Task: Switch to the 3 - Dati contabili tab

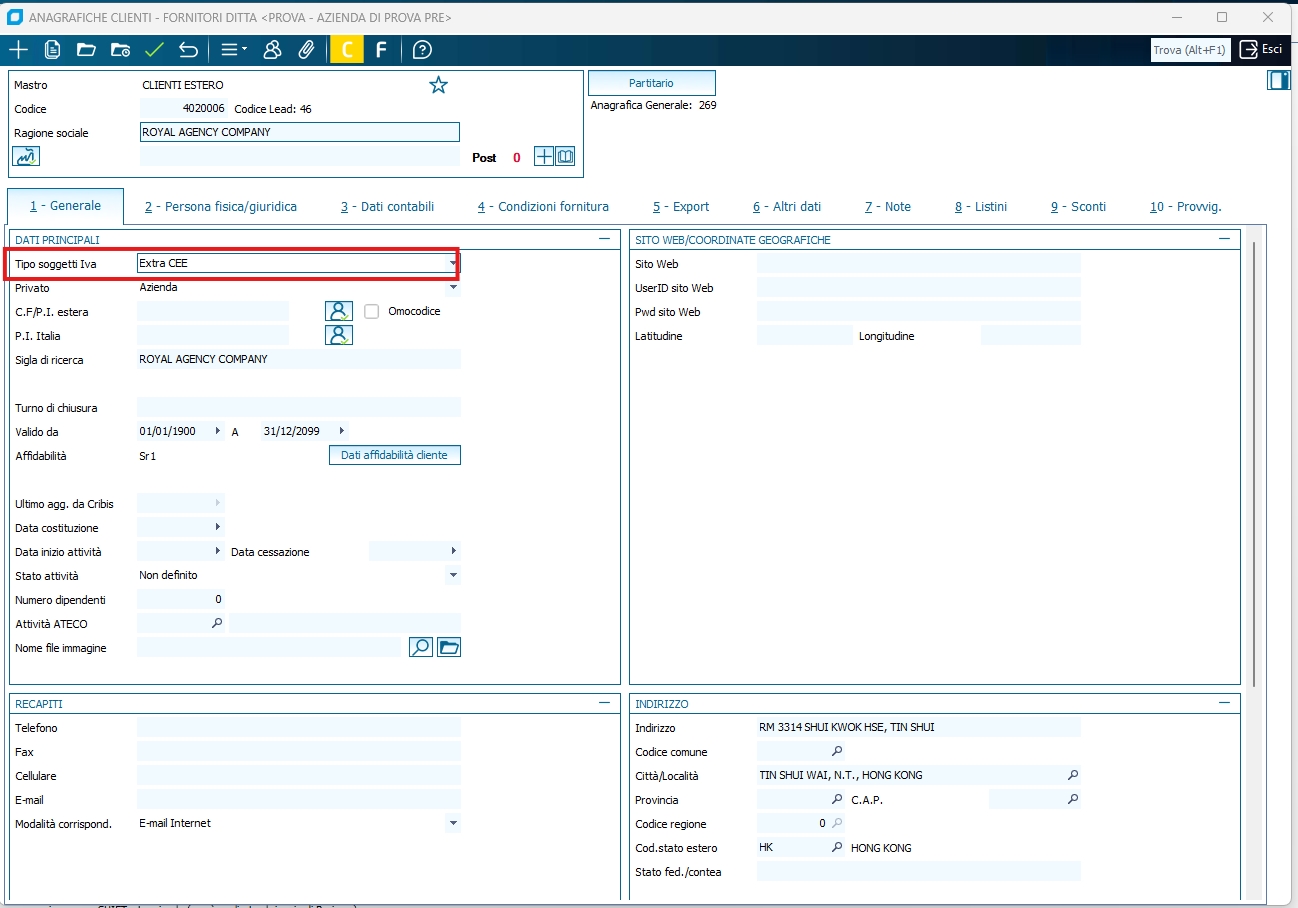Action: click(x=387, y=207)
